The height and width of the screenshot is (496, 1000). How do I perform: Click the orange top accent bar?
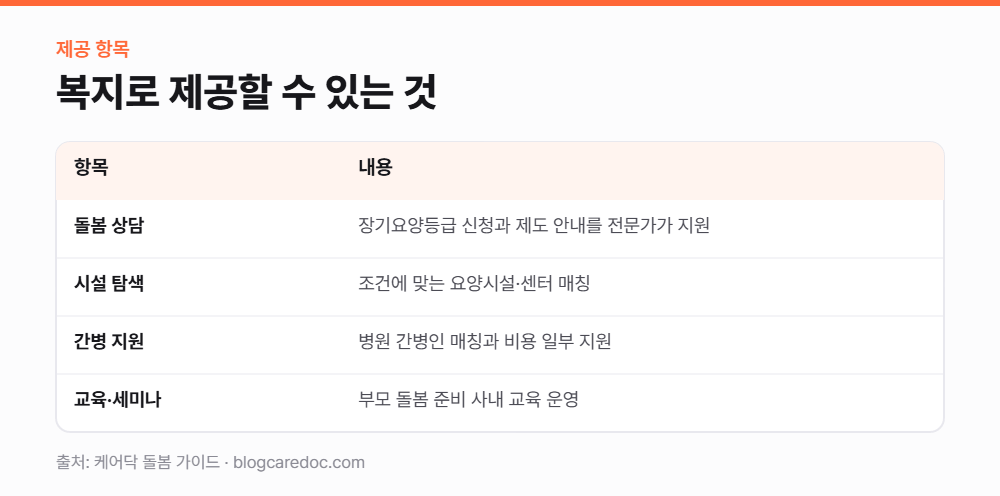[x=500, y=3]
